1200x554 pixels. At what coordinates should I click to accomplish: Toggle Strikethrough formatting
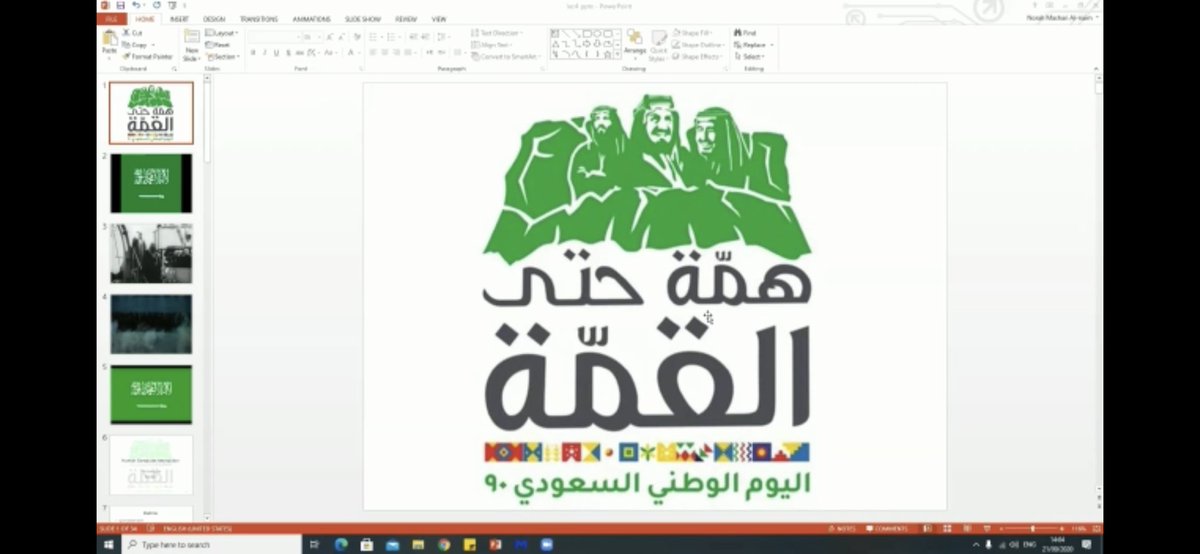[x=299, y=52]
